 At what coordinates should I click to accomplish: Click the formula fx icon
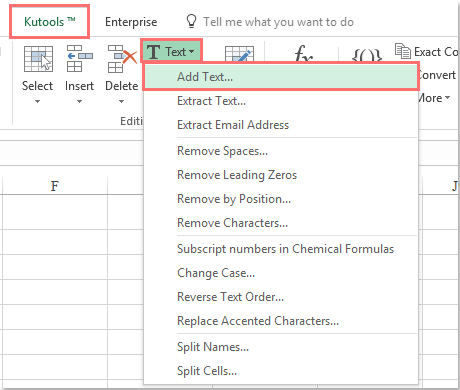304,54
